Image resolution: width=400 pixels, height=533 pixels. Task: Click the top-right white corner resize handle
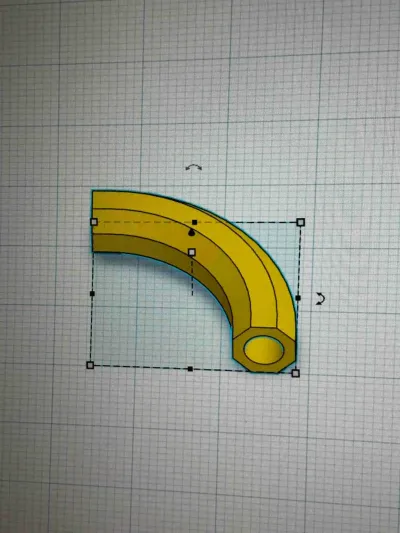[301, 222]
